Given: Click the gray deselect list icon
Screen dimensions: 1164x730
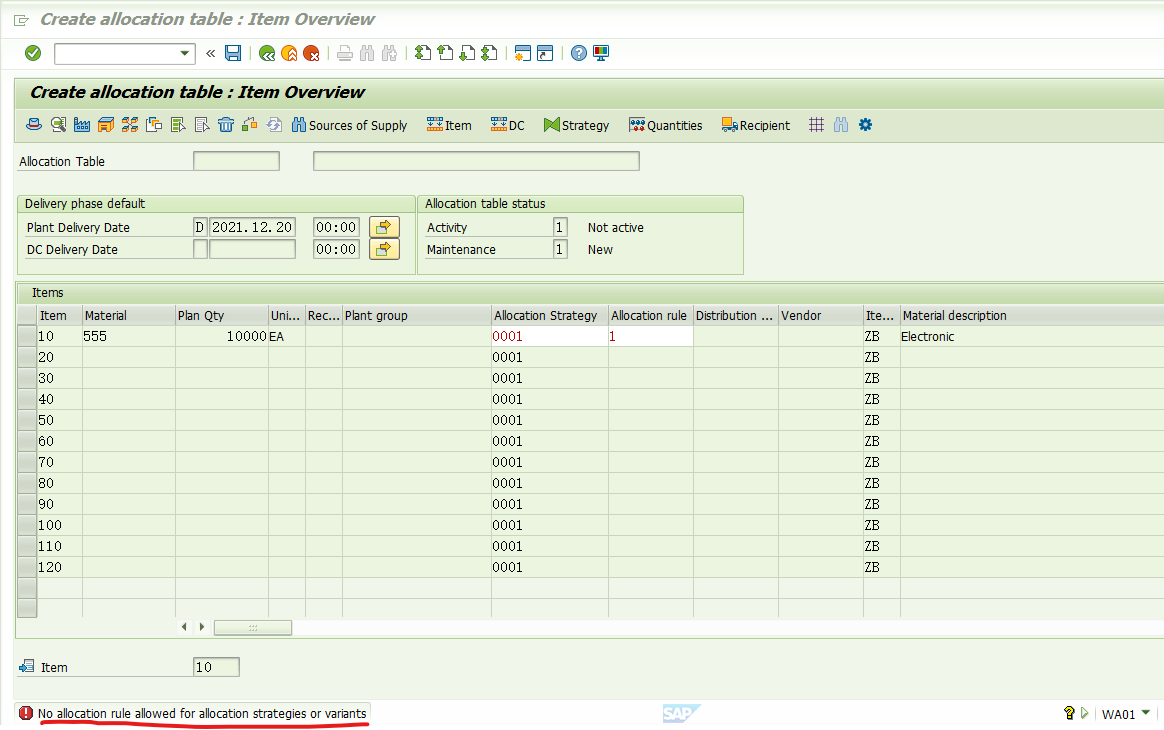Looking at the screenshot, I should click(202, 125).
